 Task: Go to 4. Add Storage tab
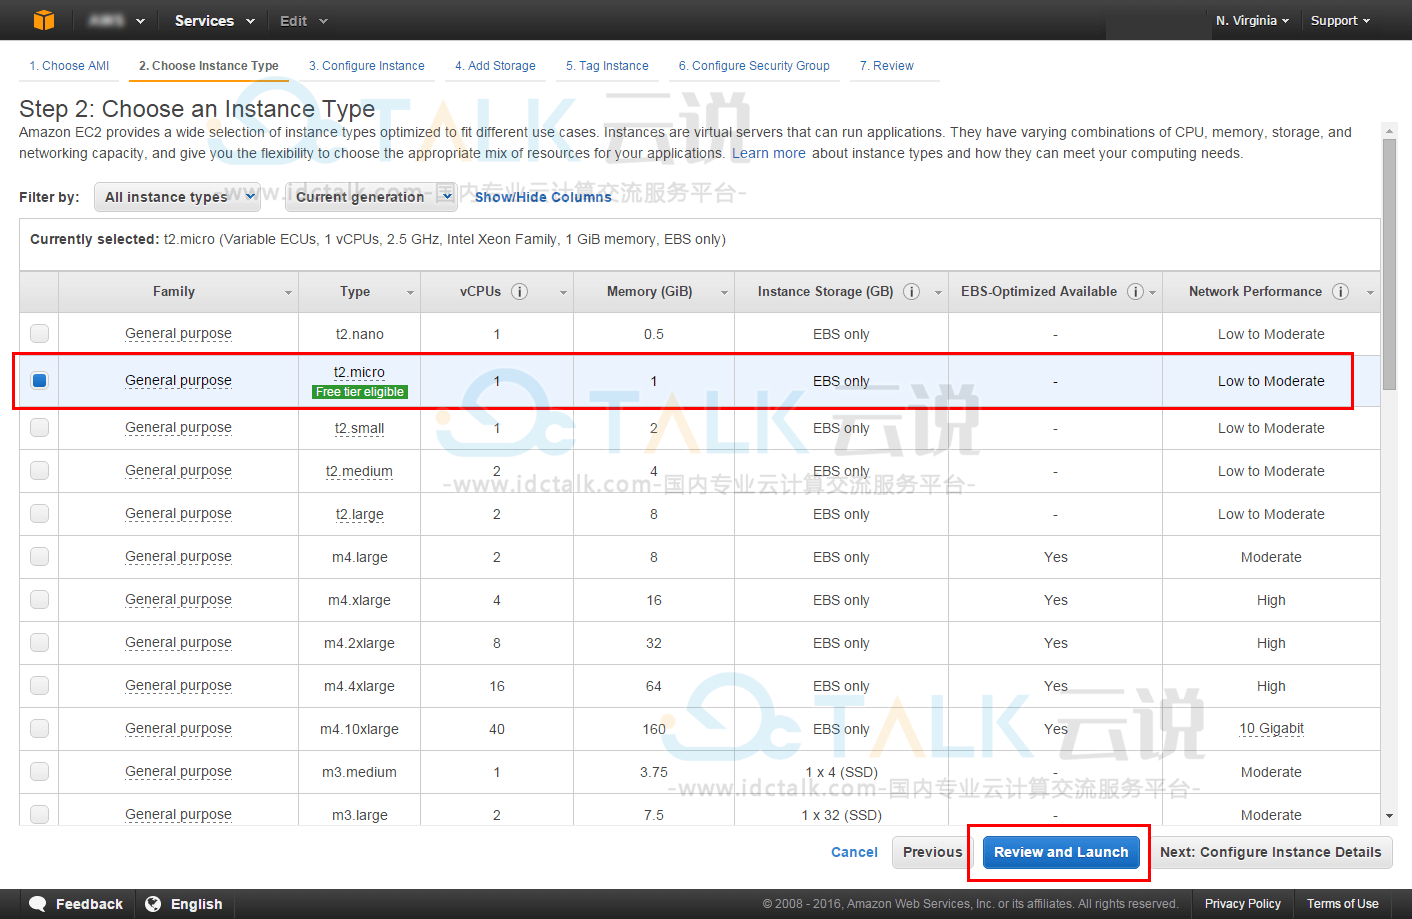pos(495,66)
